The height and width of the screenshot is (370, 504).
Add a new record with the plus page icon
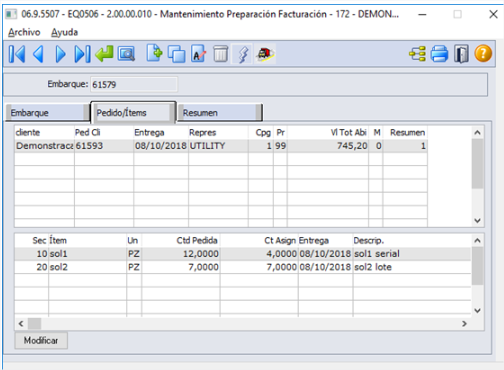click(x=154, y=53)
